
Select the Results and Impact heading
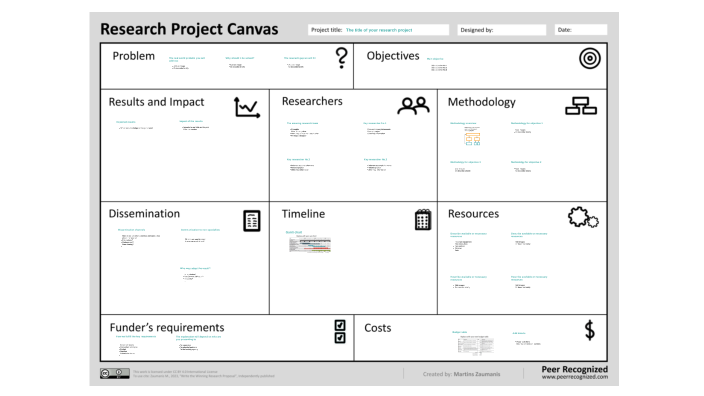(x=156, y=102)
